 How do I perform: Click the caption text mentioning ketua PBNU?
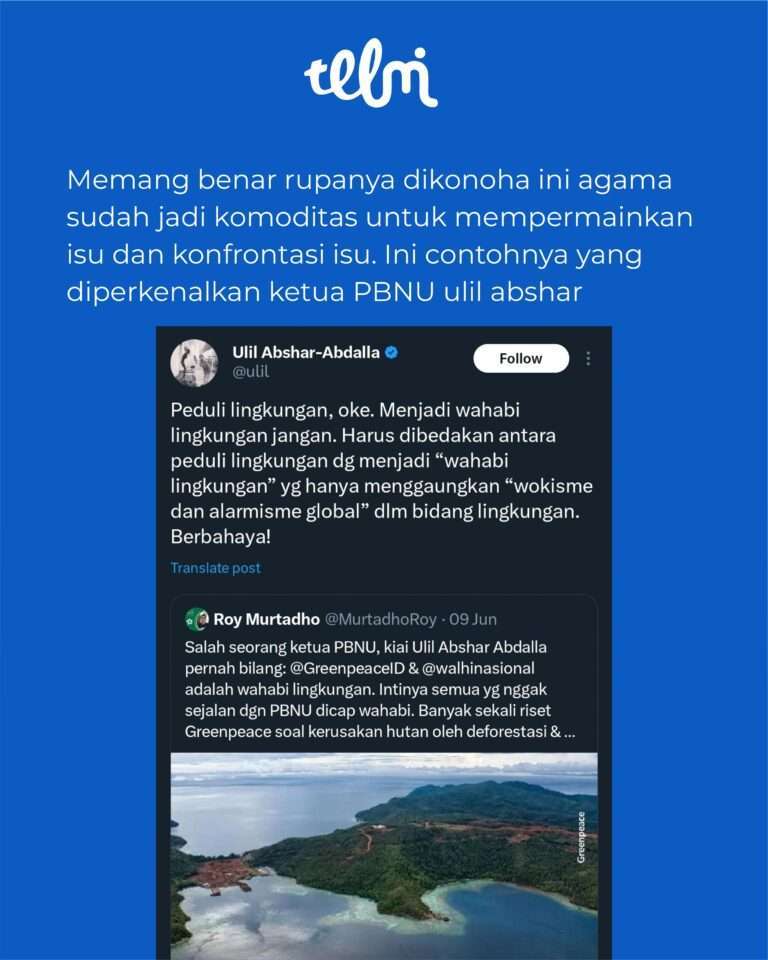tap(380, 236)
